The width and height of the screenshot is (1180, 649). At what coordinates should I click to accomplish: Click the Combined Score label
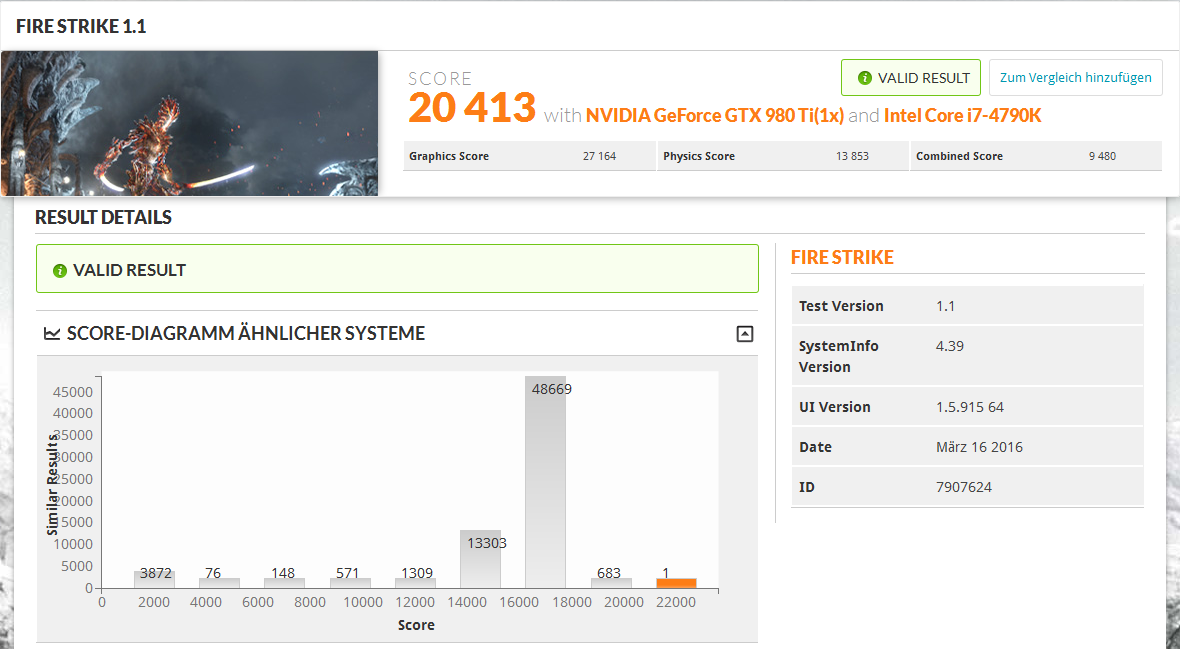click(959, 156)
